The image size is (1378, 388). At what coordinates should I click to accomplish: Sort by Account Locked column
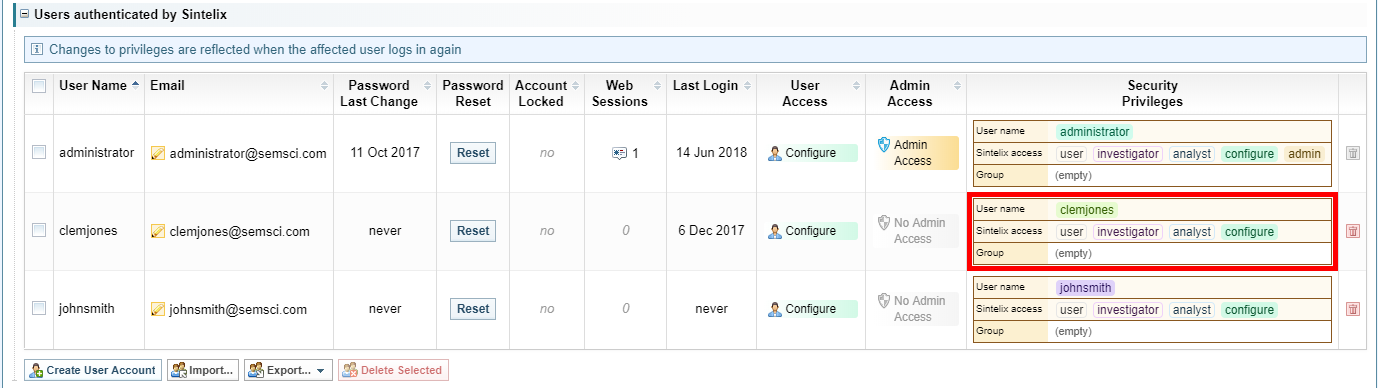pyautogui.click(x=546, y=93)
